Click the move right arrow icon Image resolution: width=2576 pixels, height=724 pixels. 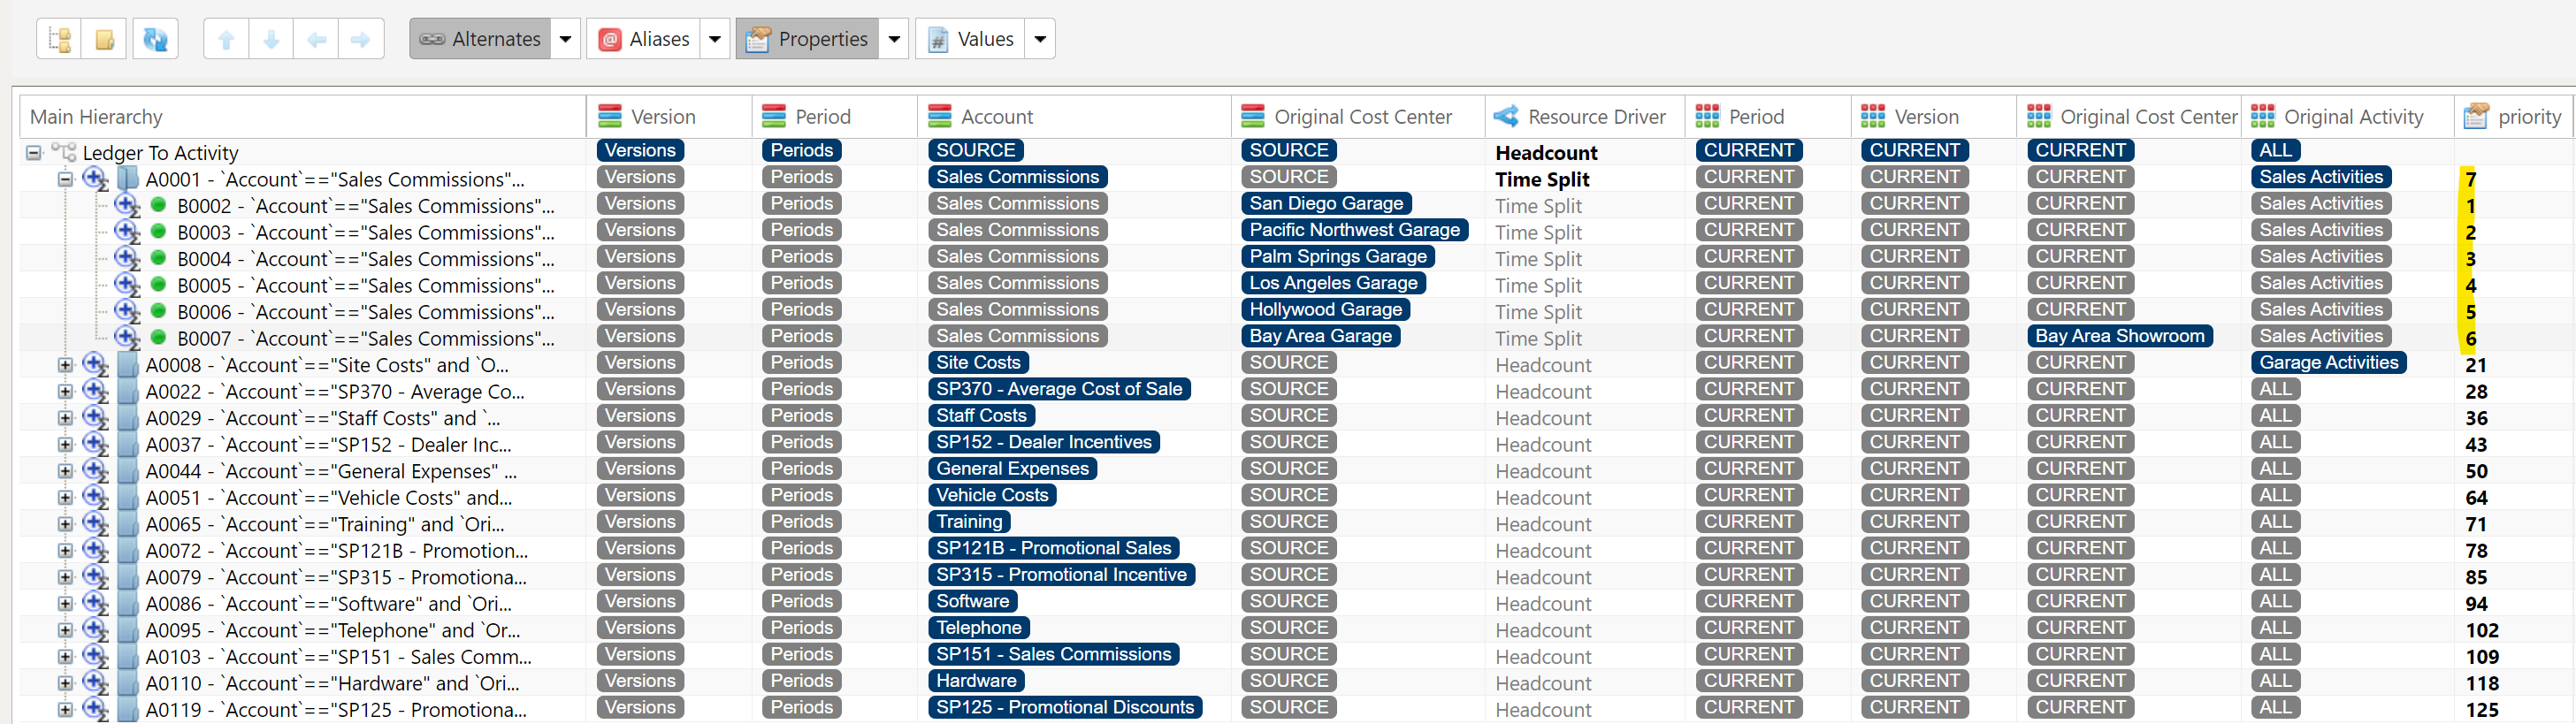click(x=361, y=39)
